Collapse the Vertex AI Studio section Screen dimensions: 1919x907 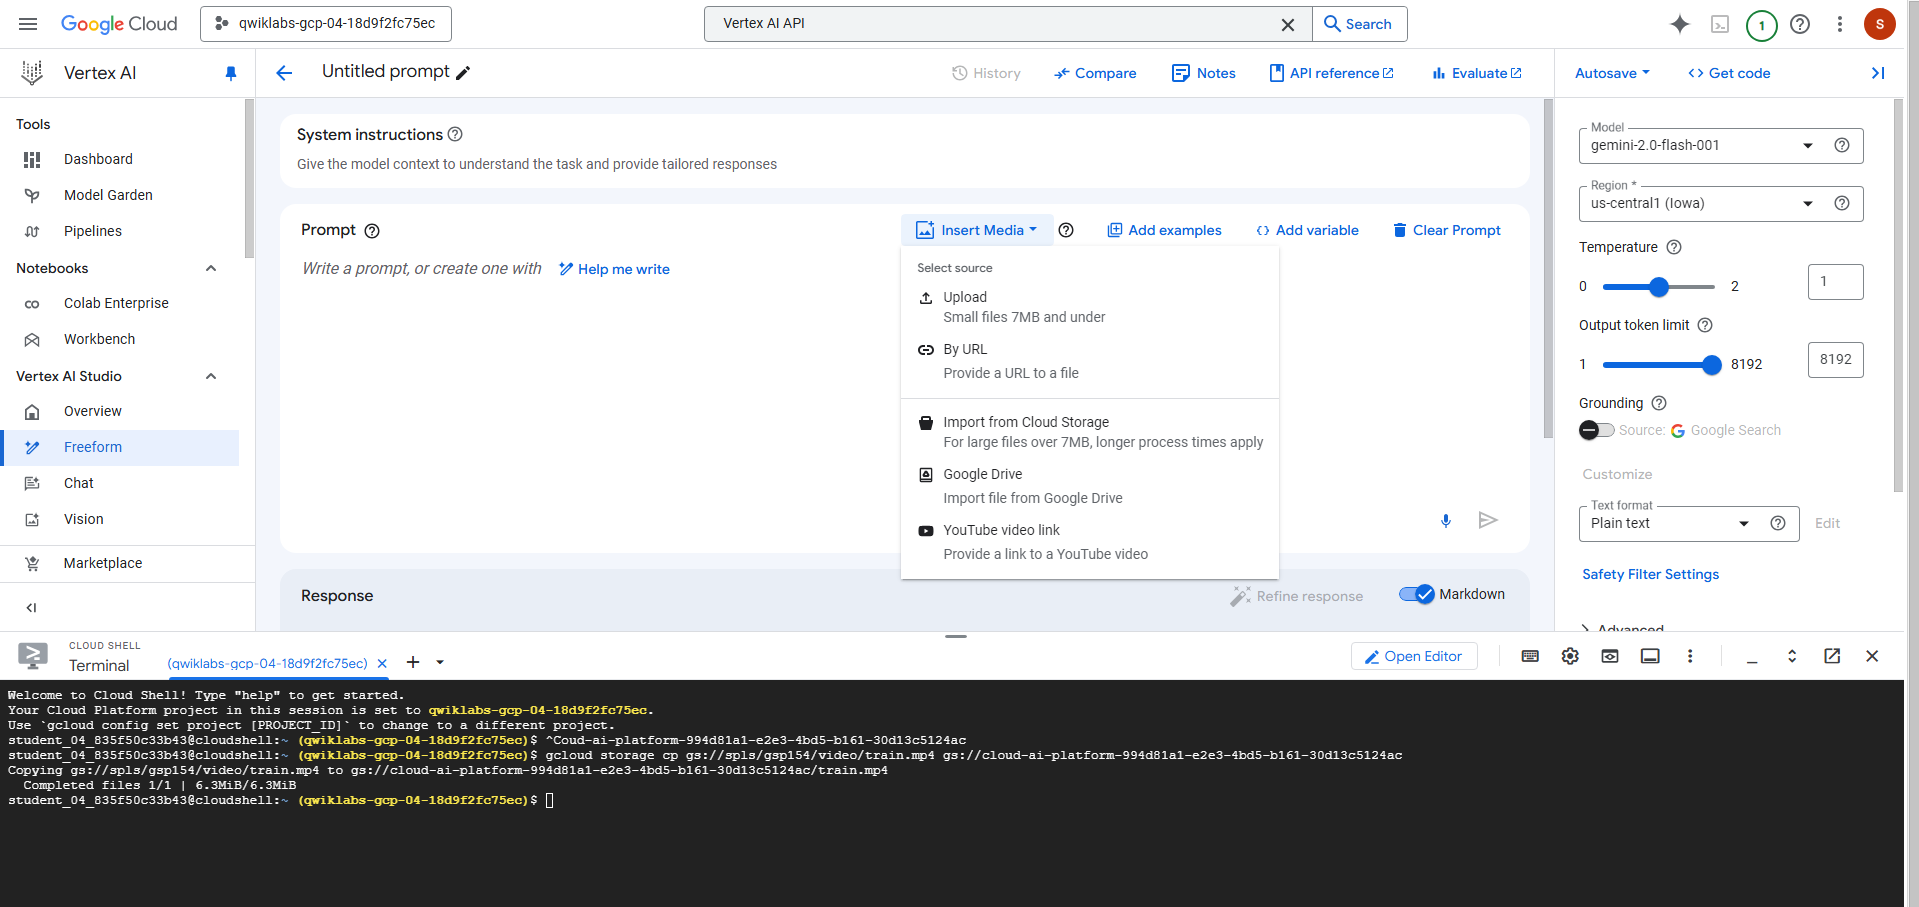pyautogui.click(x=211, y=376)
